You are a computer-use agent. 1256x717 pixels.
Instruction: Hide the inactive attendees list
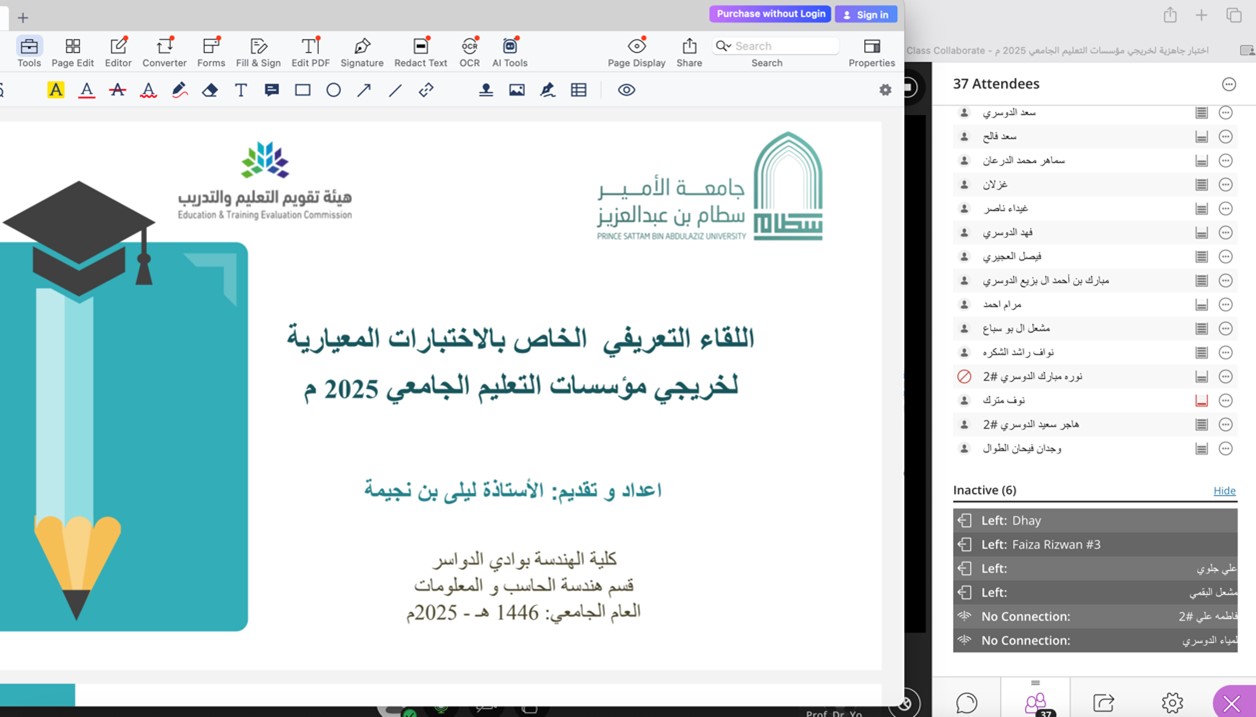pos(1224,491)
